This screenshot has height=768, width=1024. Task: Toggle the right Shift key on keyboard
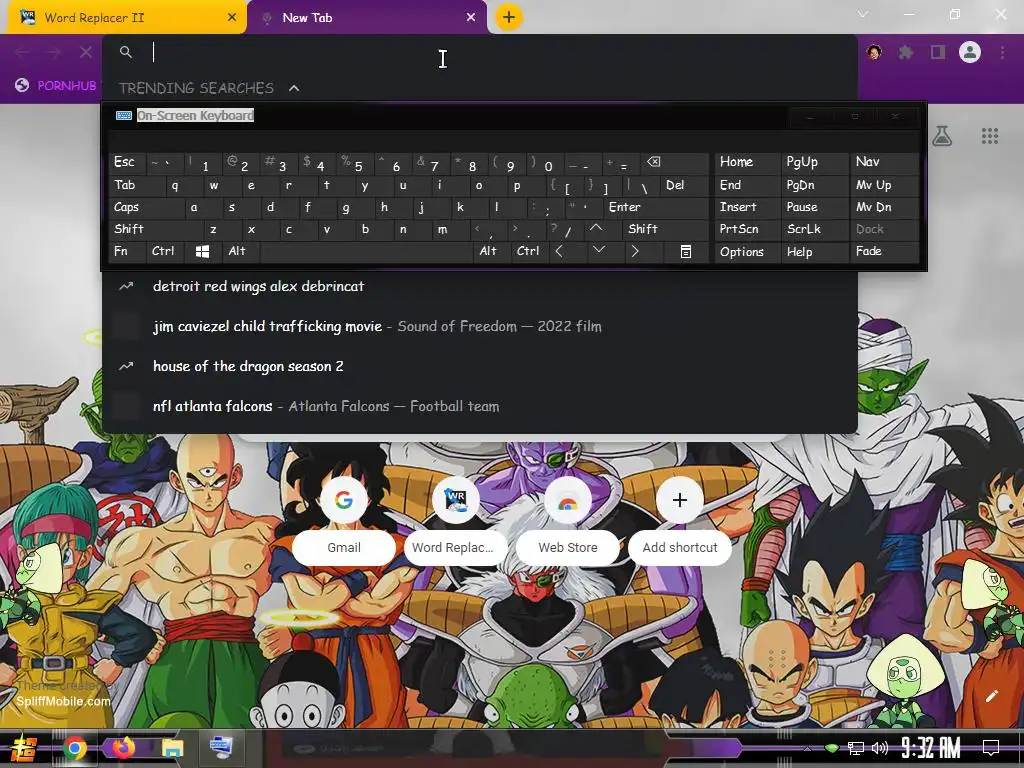click(665, 229)
